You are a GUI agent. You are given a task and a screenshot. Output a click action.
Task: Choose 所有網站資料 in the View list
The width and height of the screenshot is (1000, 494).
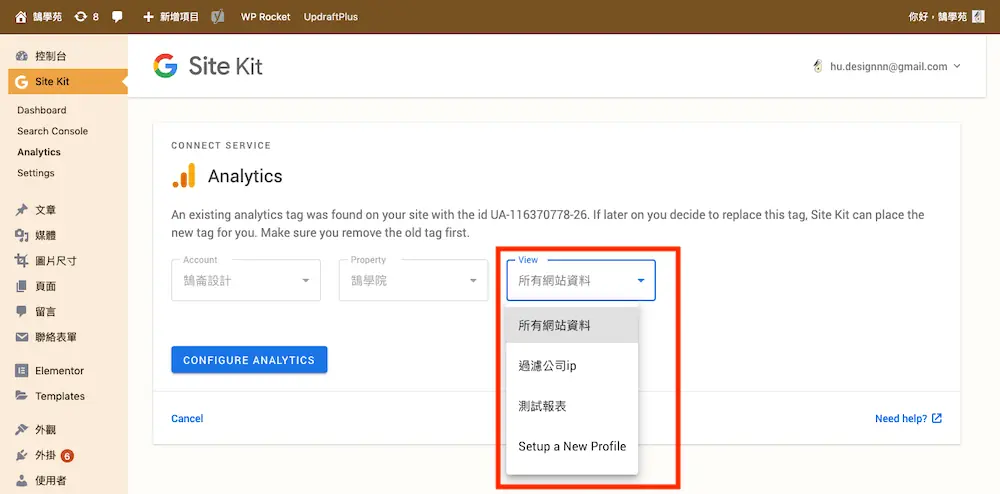(x=572, y=326)
